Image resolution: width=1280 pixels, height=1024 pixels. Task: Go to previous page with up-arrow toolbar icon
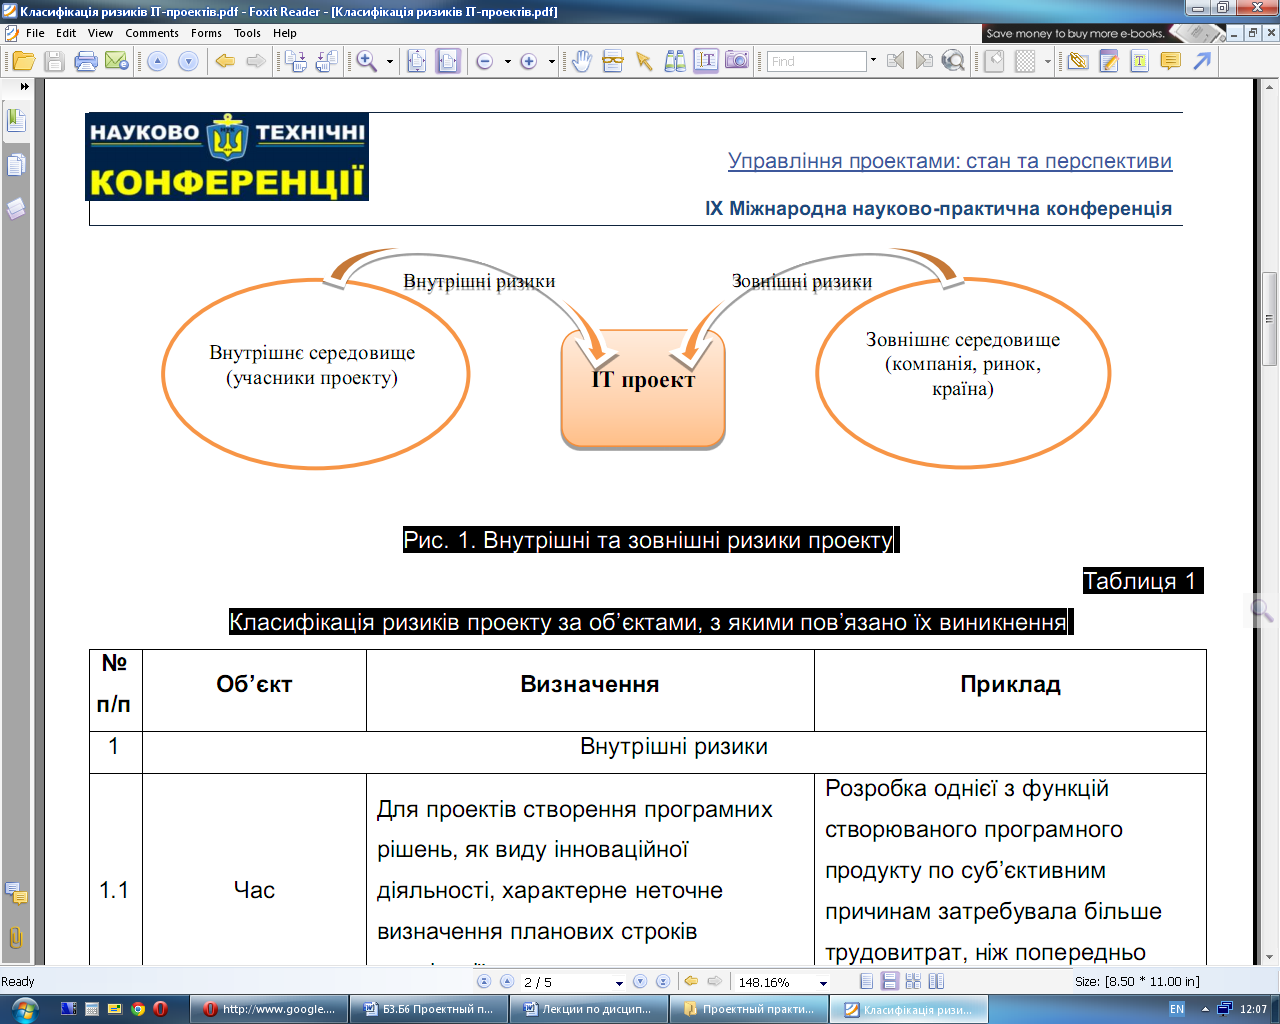[157, 61]
